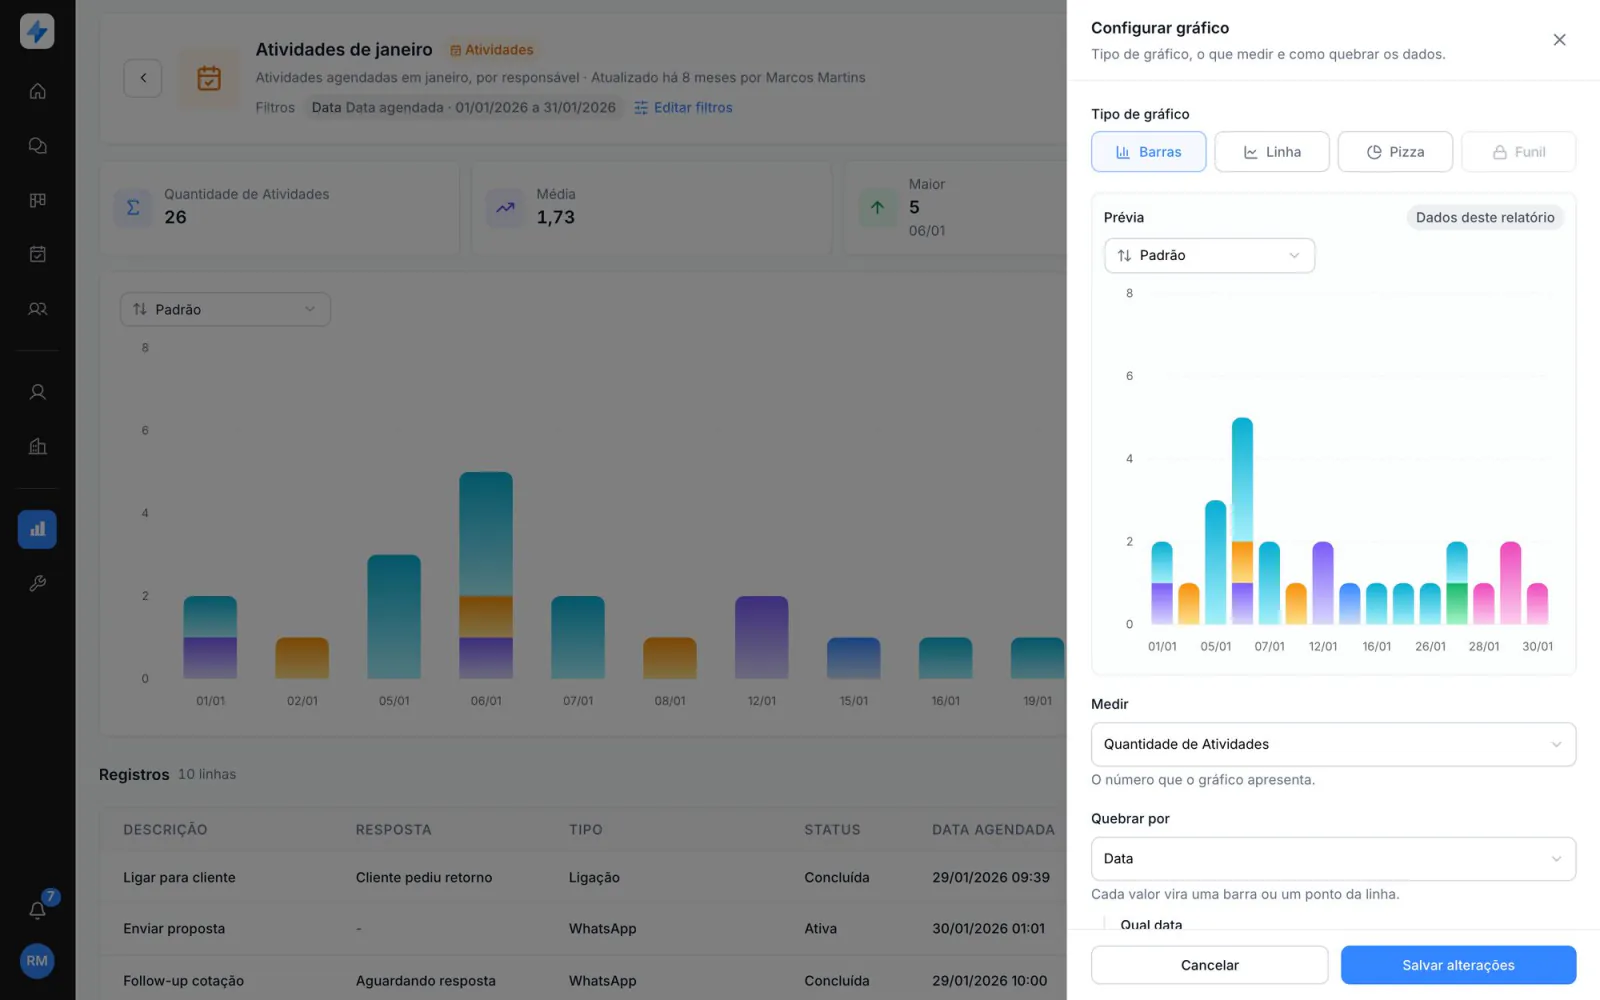Open the Home icon in sidebar
This screenshot has height=1000, width=1600.
pyautogui.click(x=37, y=91)
